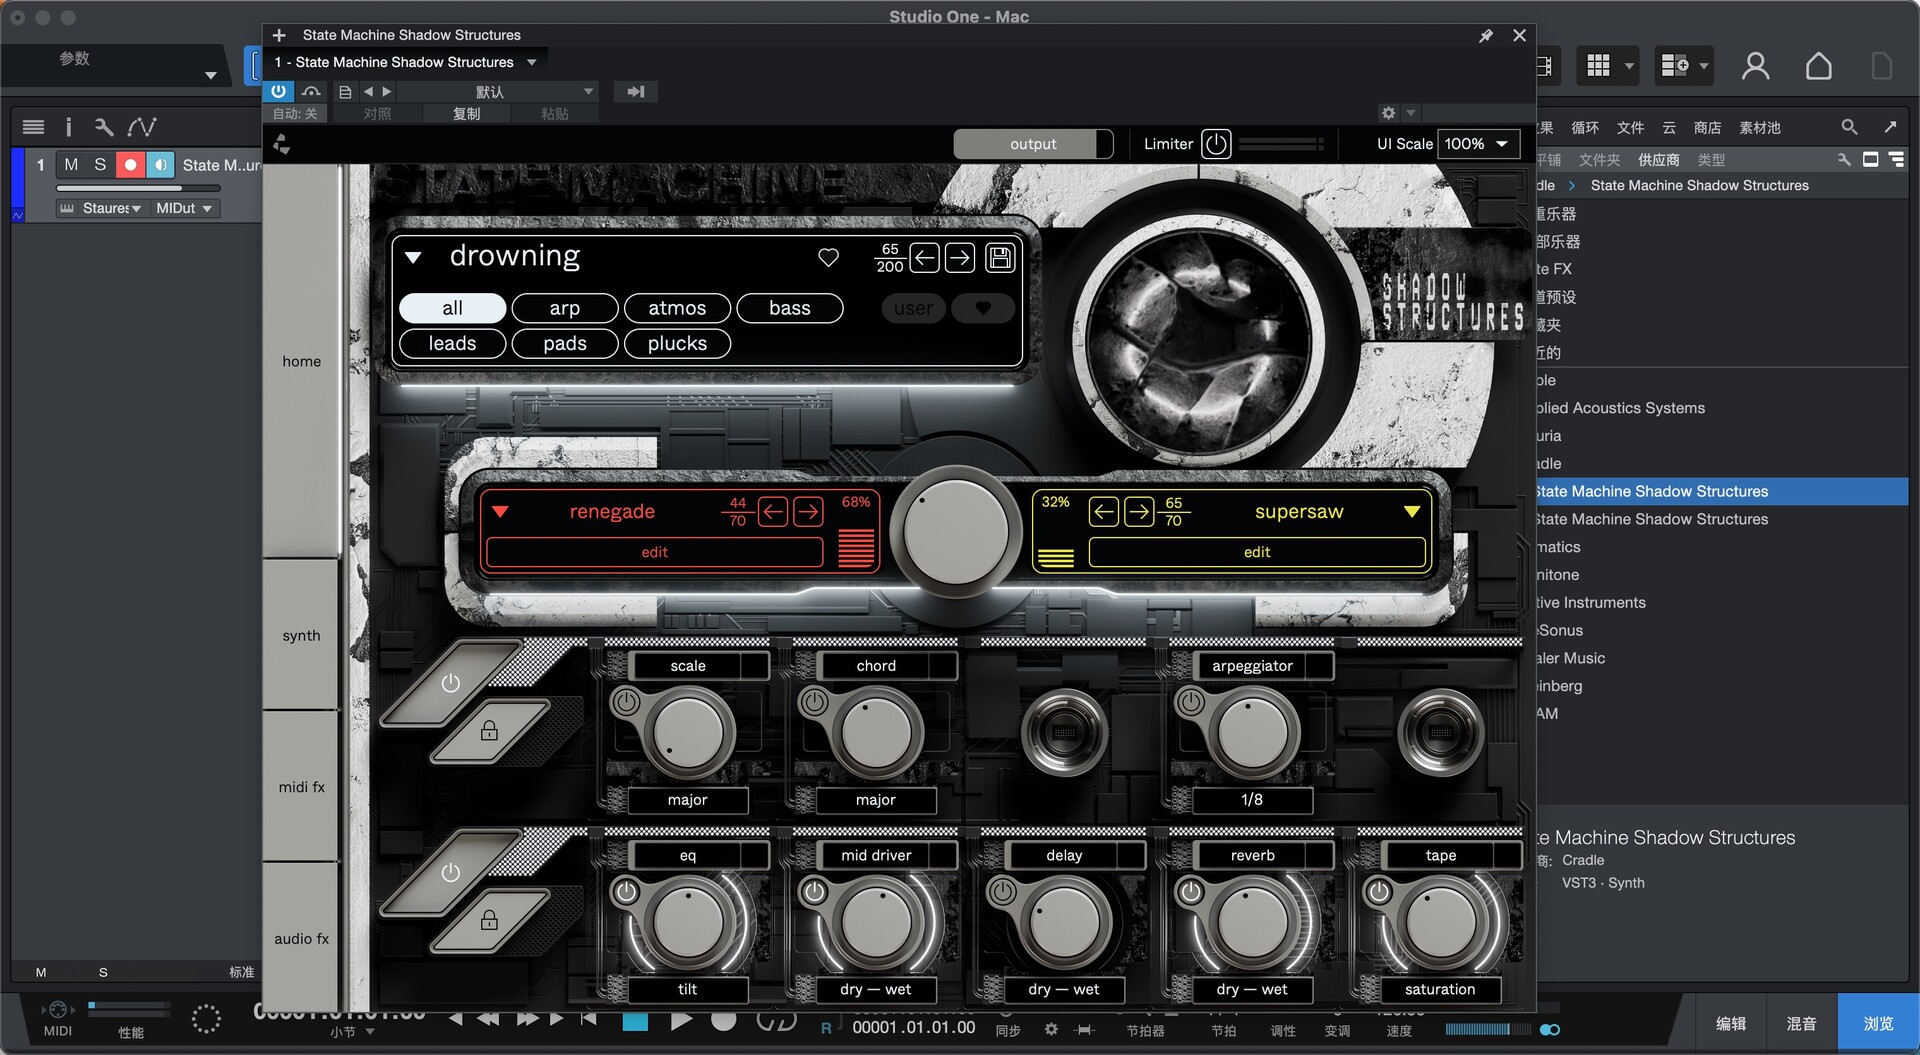This screenshot has width=1920, height=1055.
Task: Switch to the midi fx tab
Action: (x=301, y=787)
